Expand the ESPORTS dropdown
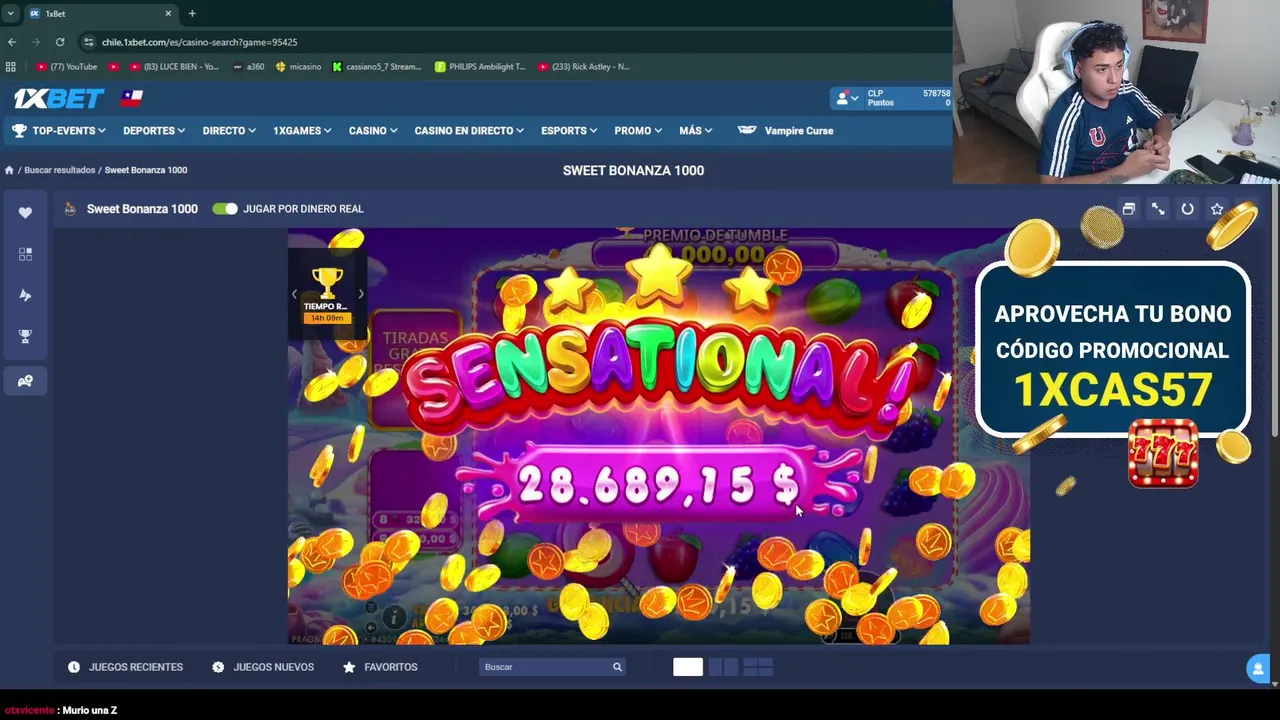The width and height of the screenshot is (1280, 720). (569, 131)
